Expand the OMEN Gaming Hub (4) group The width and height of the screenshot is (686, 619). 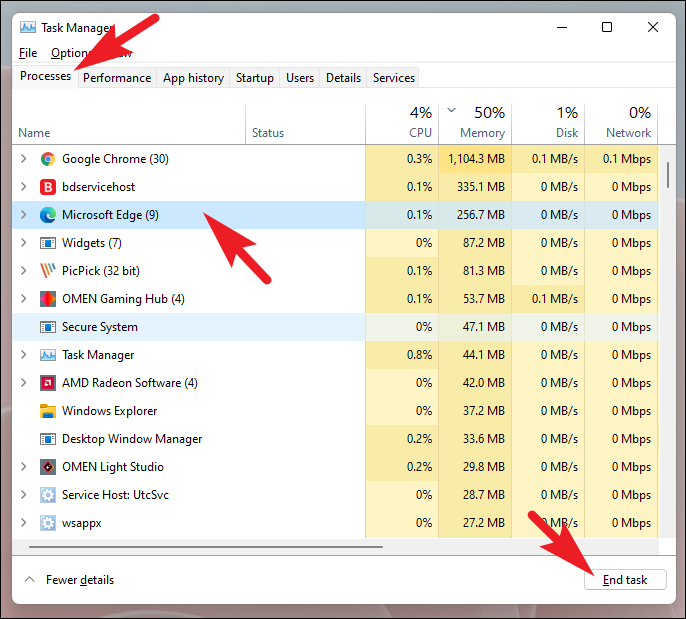(x=24, y=298)
